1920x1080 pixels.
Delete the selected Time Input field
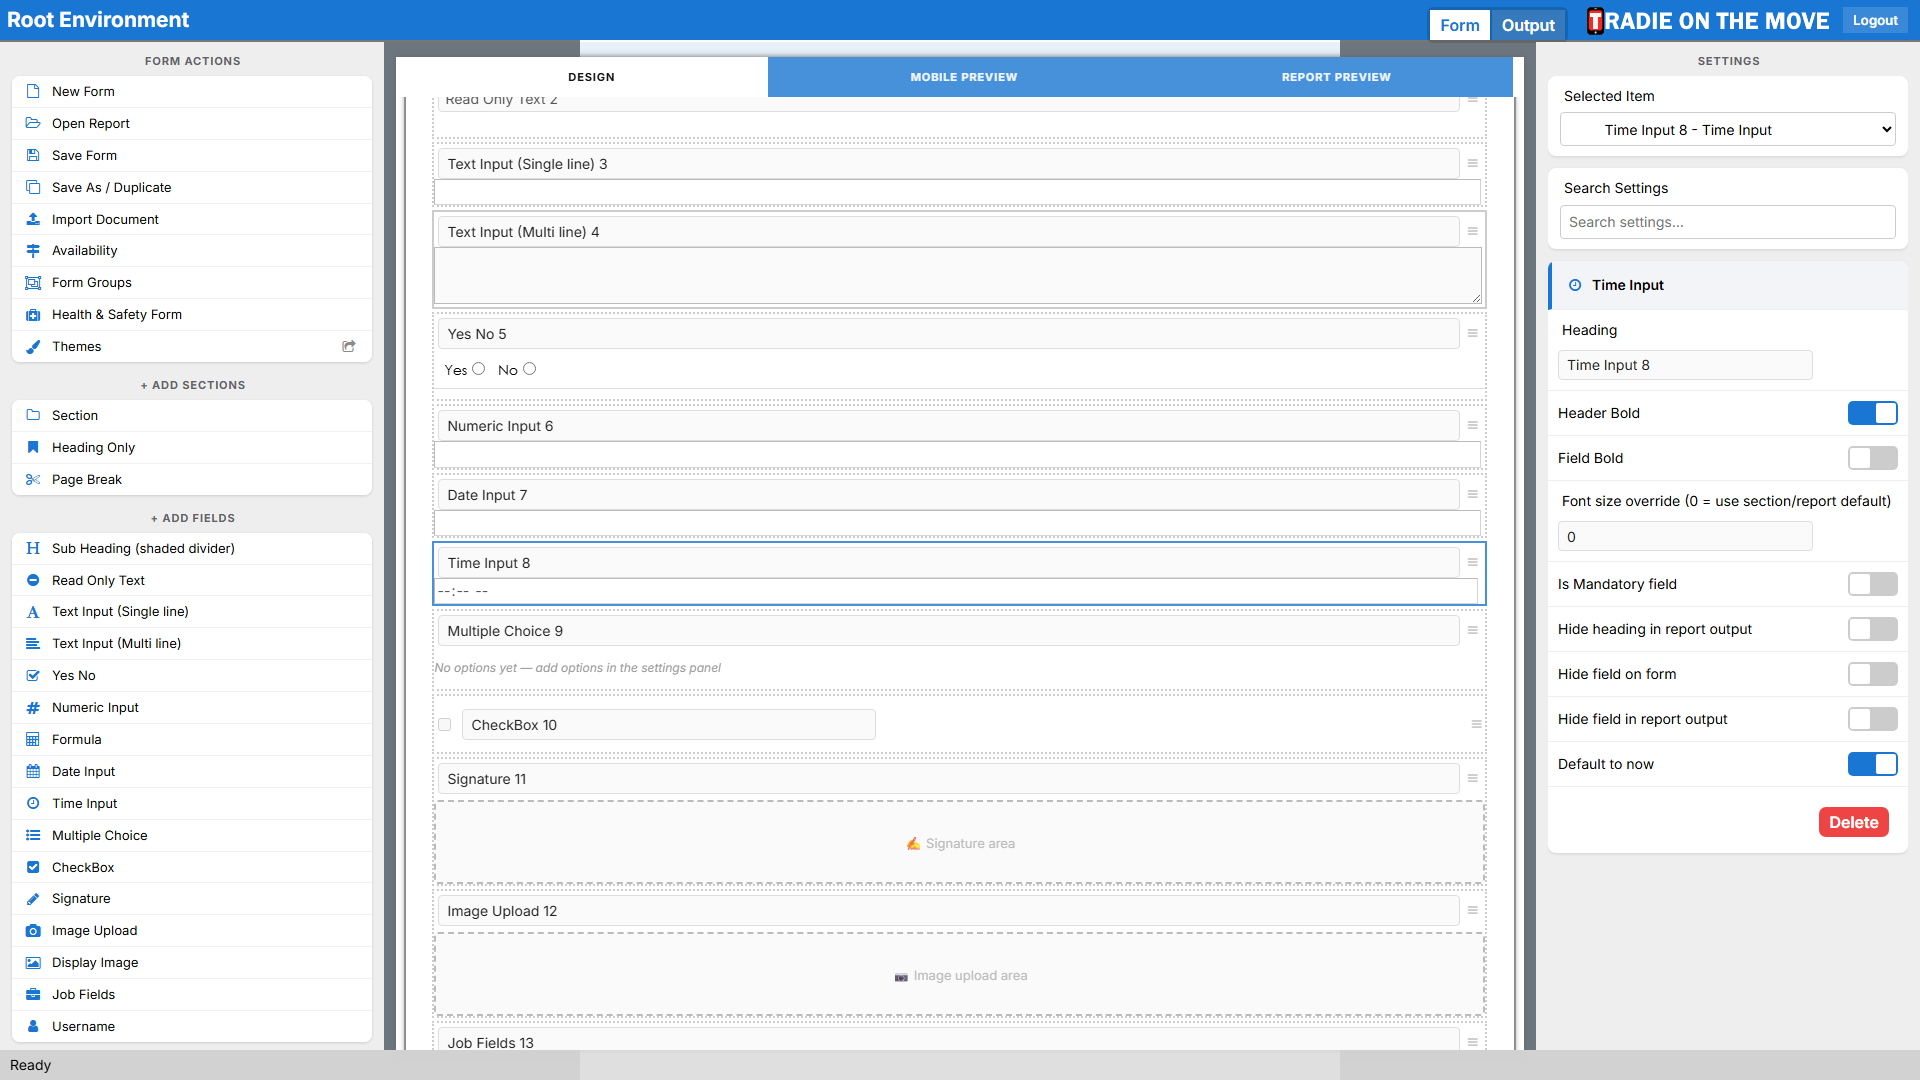[x=1853, y=822]
